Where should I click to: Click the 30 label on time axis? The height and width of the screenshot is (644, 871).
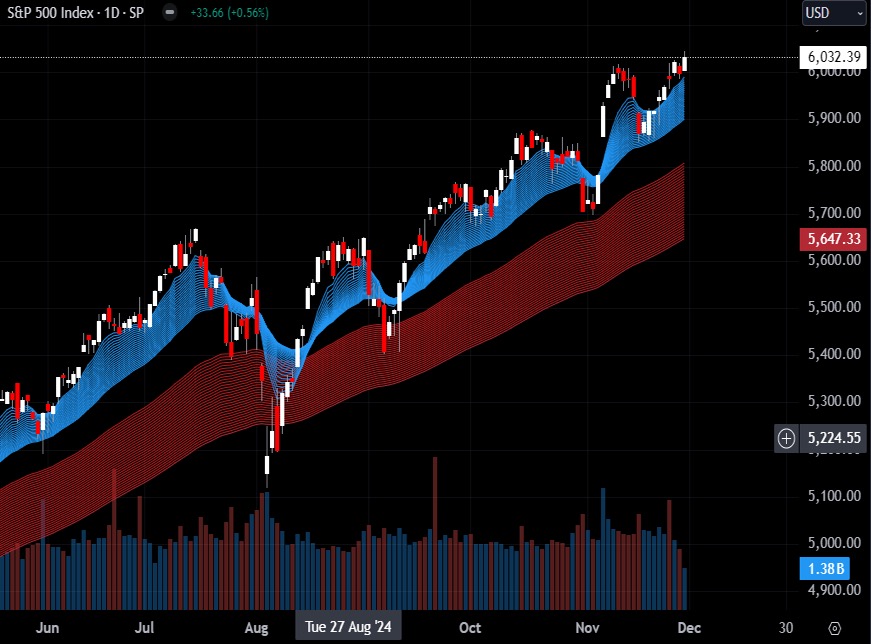[786, 627]
